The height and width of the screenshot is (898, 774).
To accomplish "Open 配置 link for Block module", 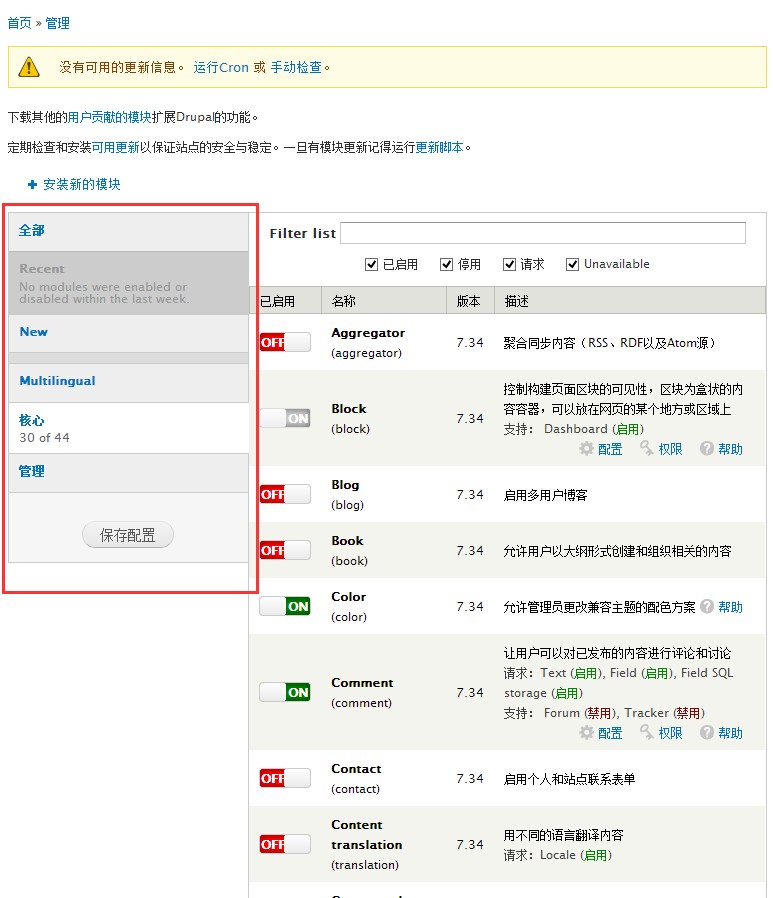I will [x=610, y=449].
